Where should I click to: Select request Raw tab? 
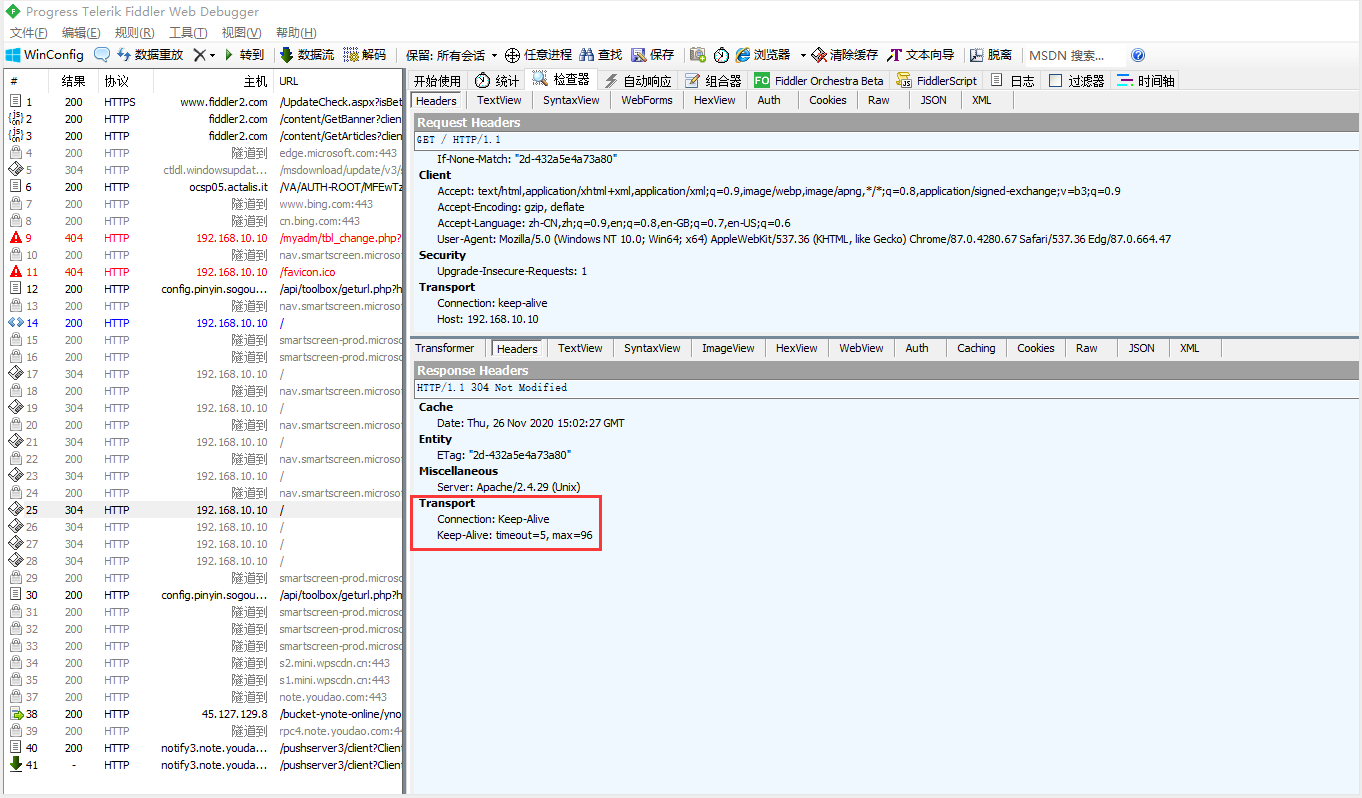click(879, 100)
